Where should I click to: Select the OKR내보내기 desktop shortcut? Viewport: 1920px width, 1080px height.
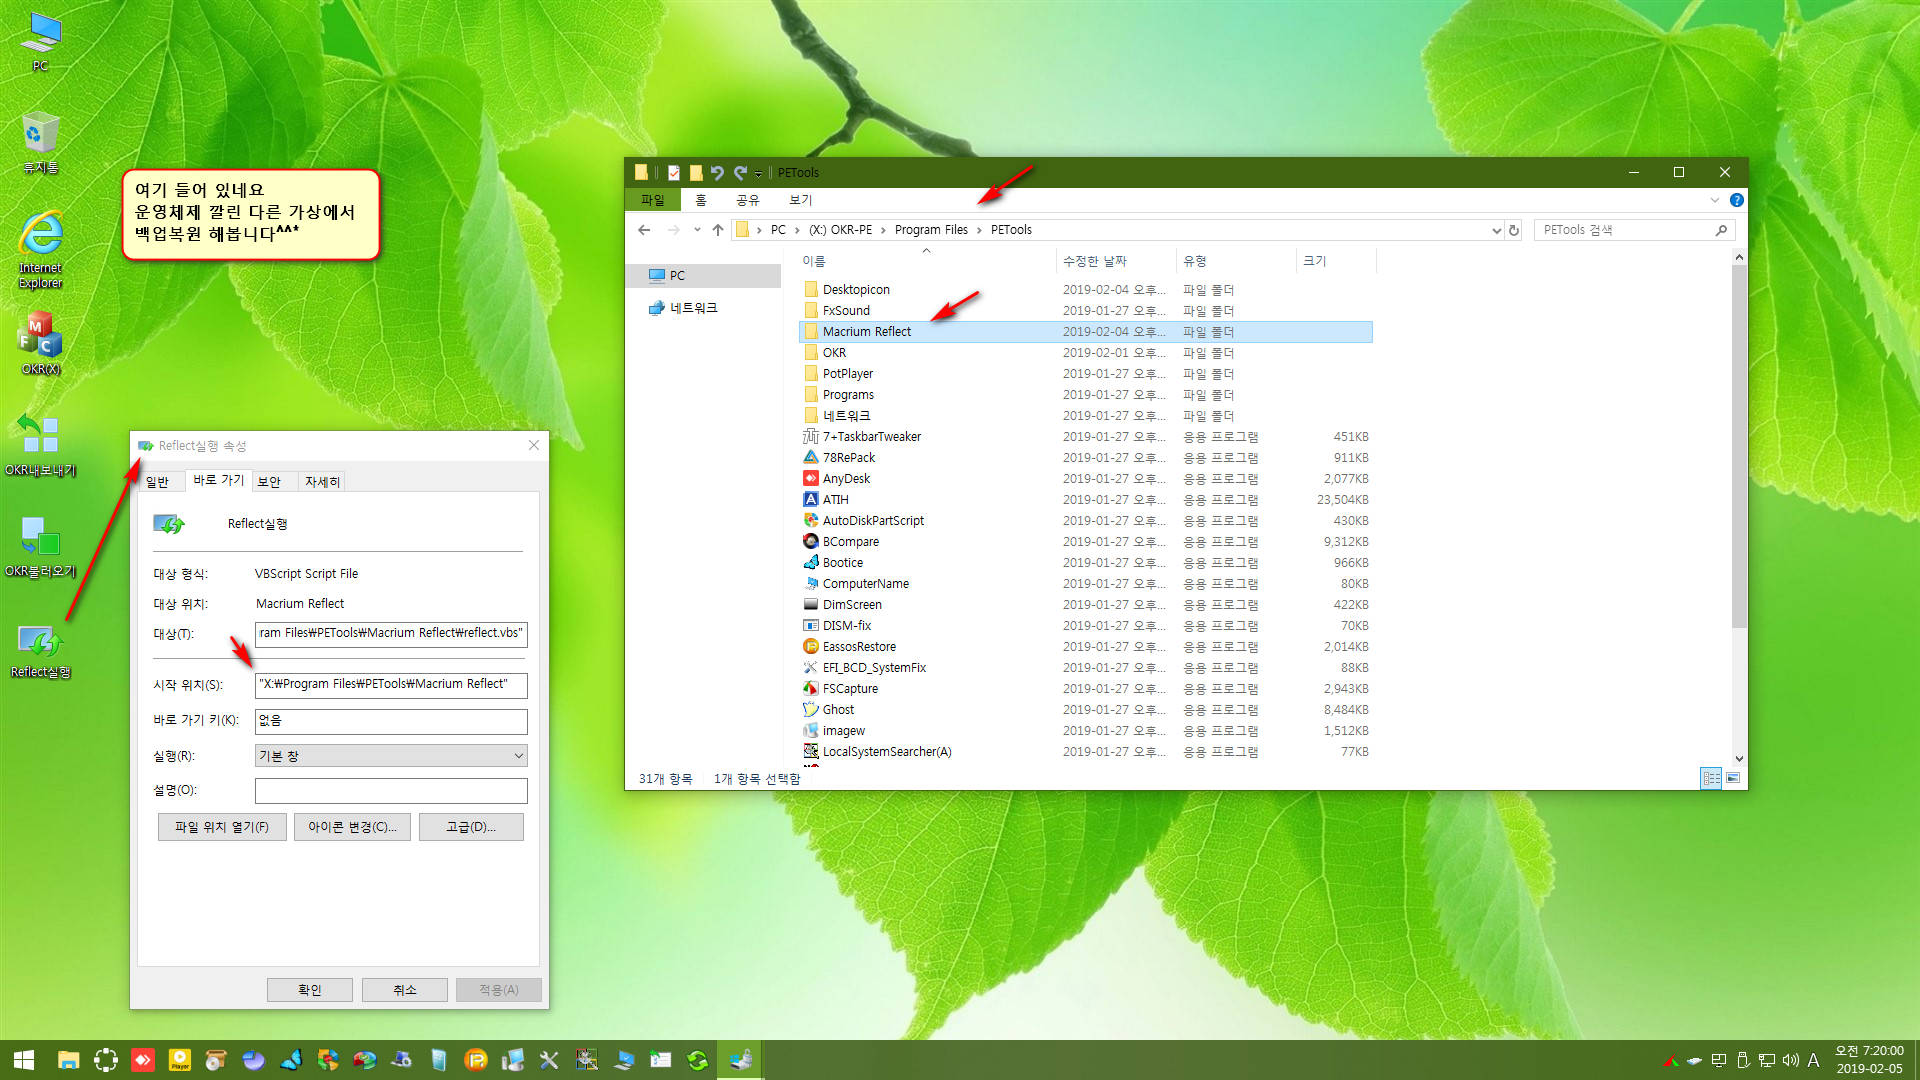click(40, 446)
